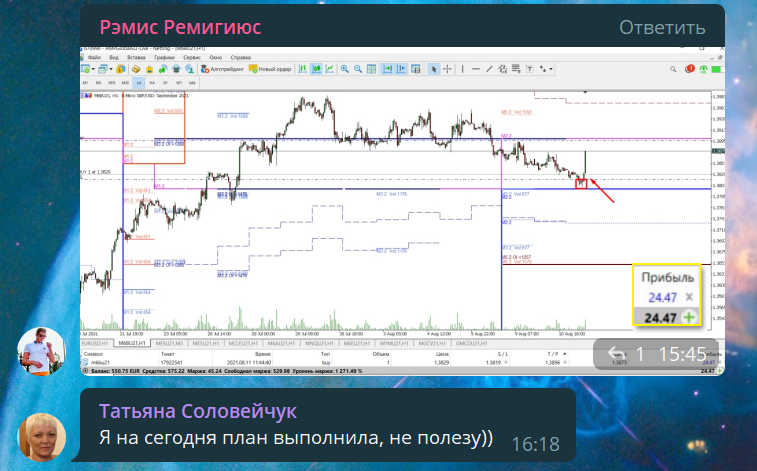The image size is (757, 471).
Task: Open the shapes objects dropdown
Action: (551, 69)
